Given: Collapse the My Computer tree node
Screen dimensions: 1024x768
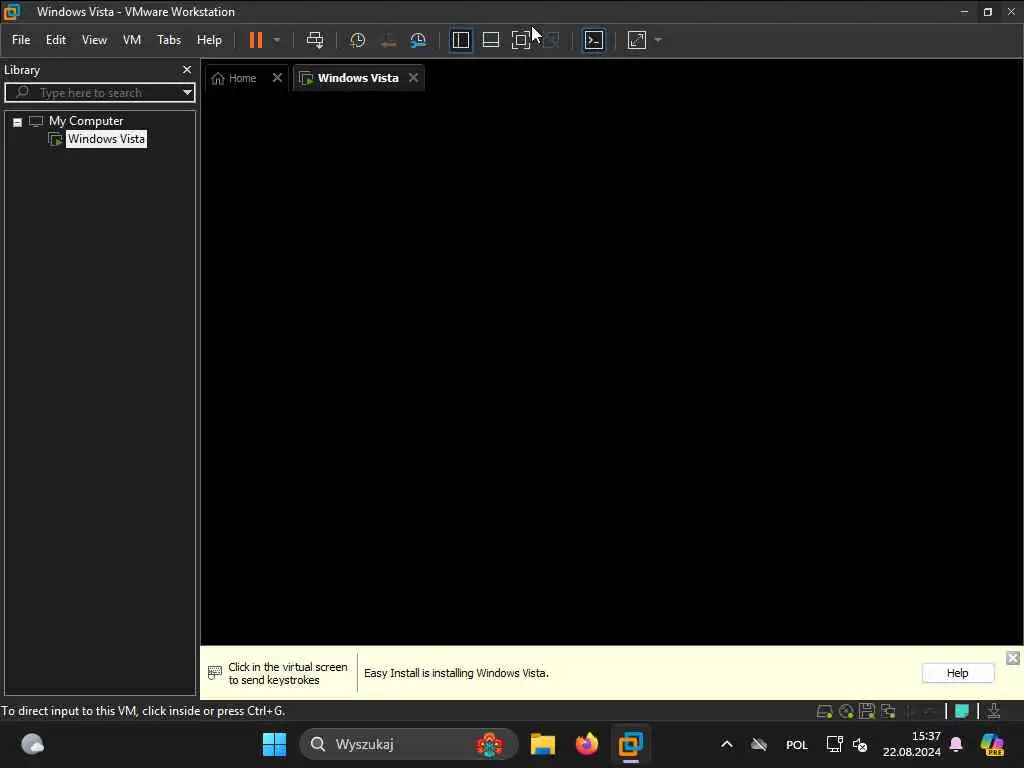Looking at the screenshot, I should coord(18,122).
